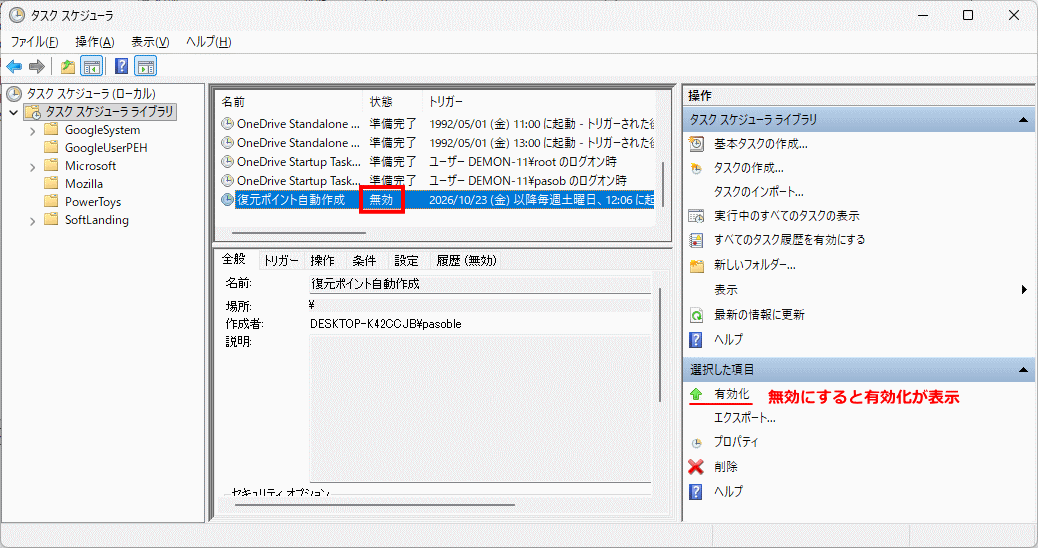1038x548 pixels.
Task: Click the title bar Task Scheduler clock icon
Action: (17, 15)
